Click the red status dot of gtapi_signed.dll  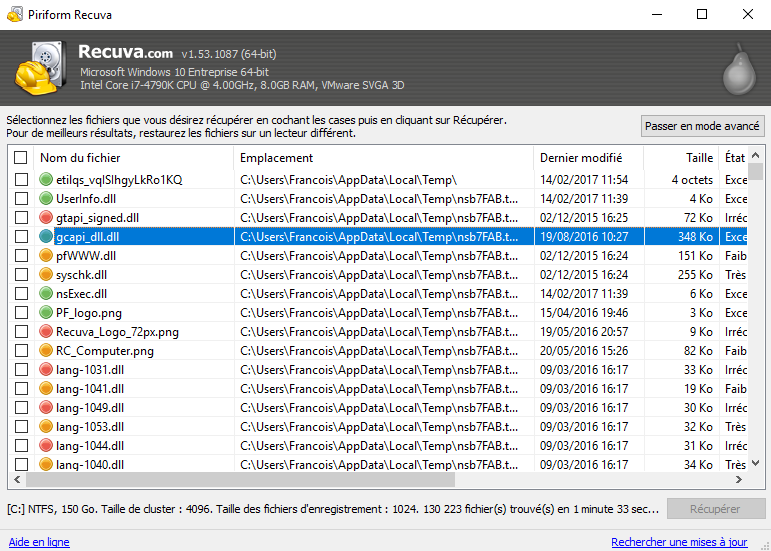tap(46, 217)
